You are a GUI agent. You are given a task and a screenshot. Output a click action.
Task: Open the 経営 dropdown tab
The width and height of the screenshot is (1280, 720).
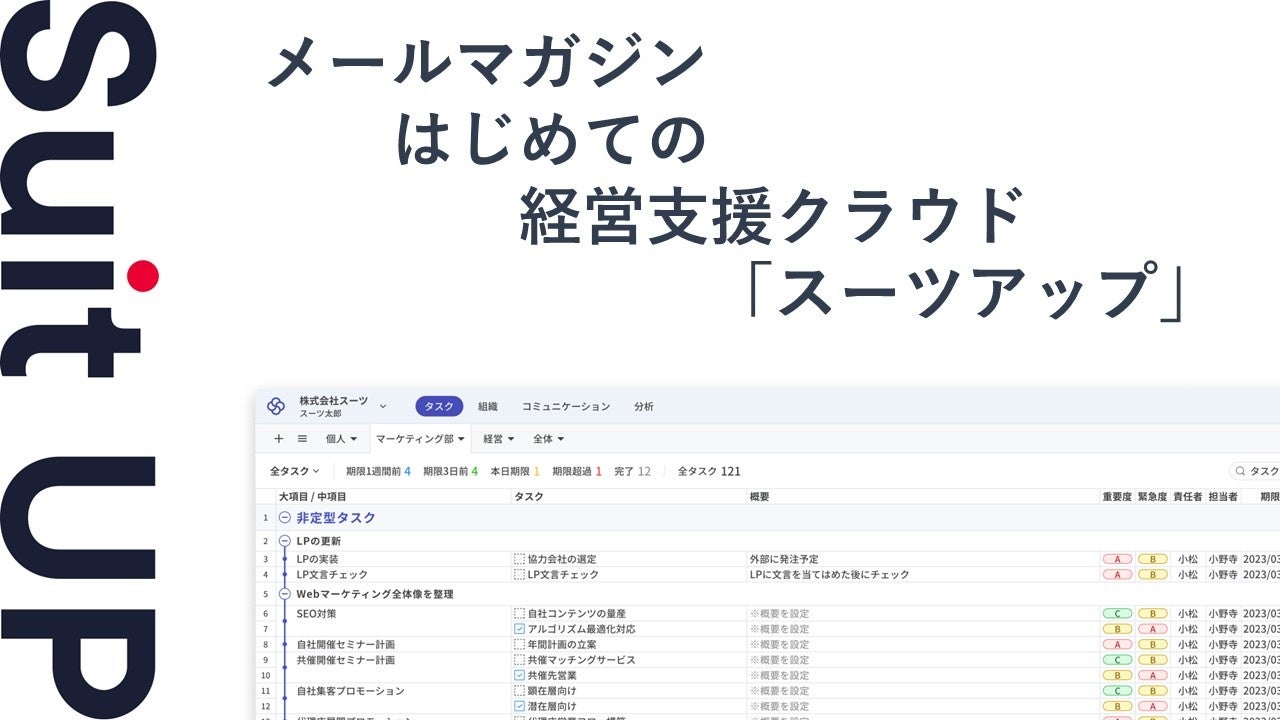click(x=498, y=439)
